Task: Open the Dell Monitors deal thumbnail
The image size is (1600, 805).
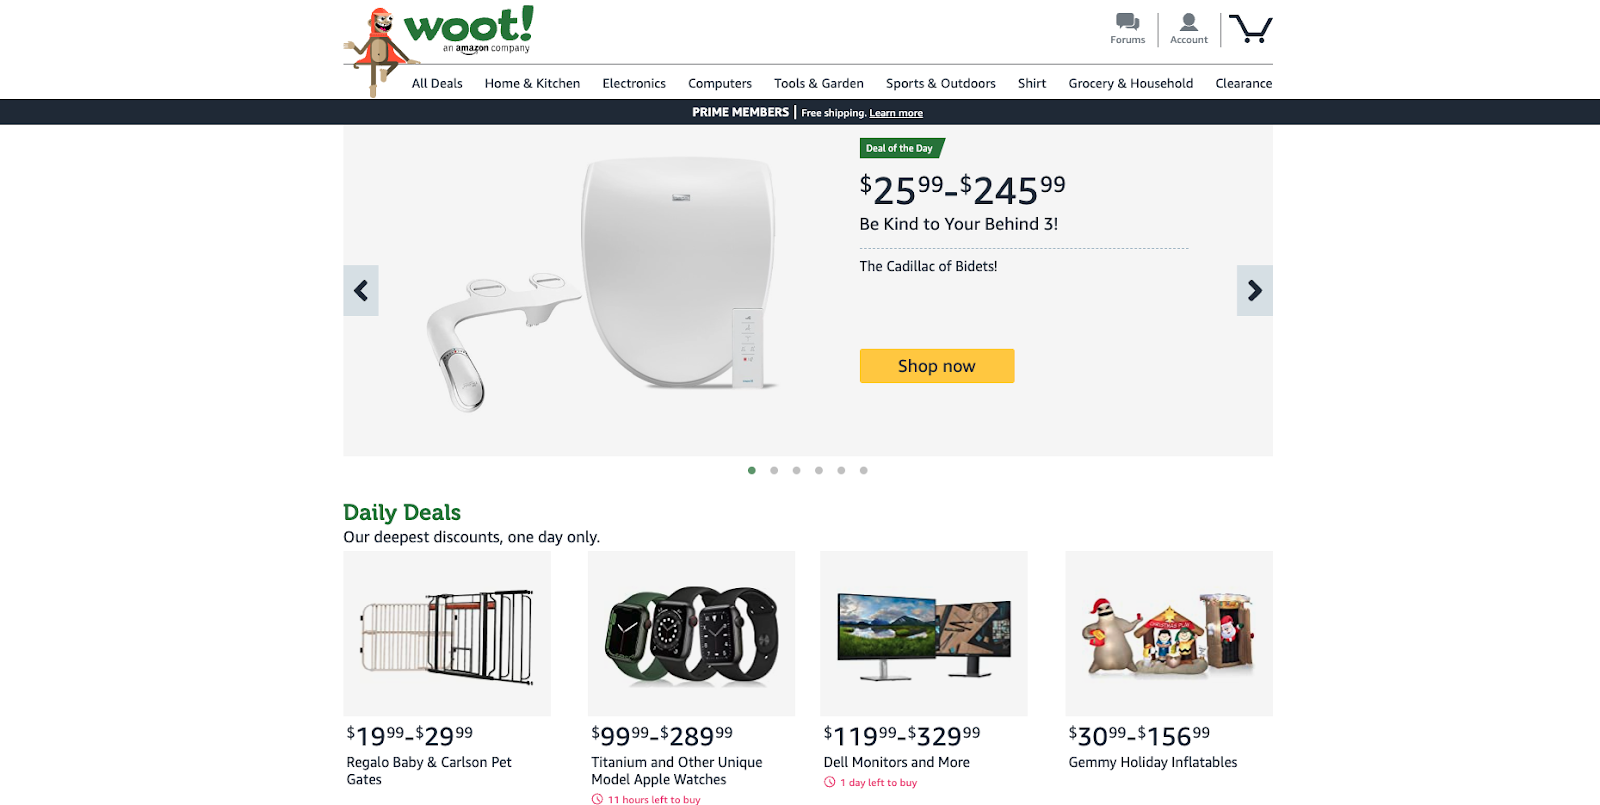Action: 922,633
